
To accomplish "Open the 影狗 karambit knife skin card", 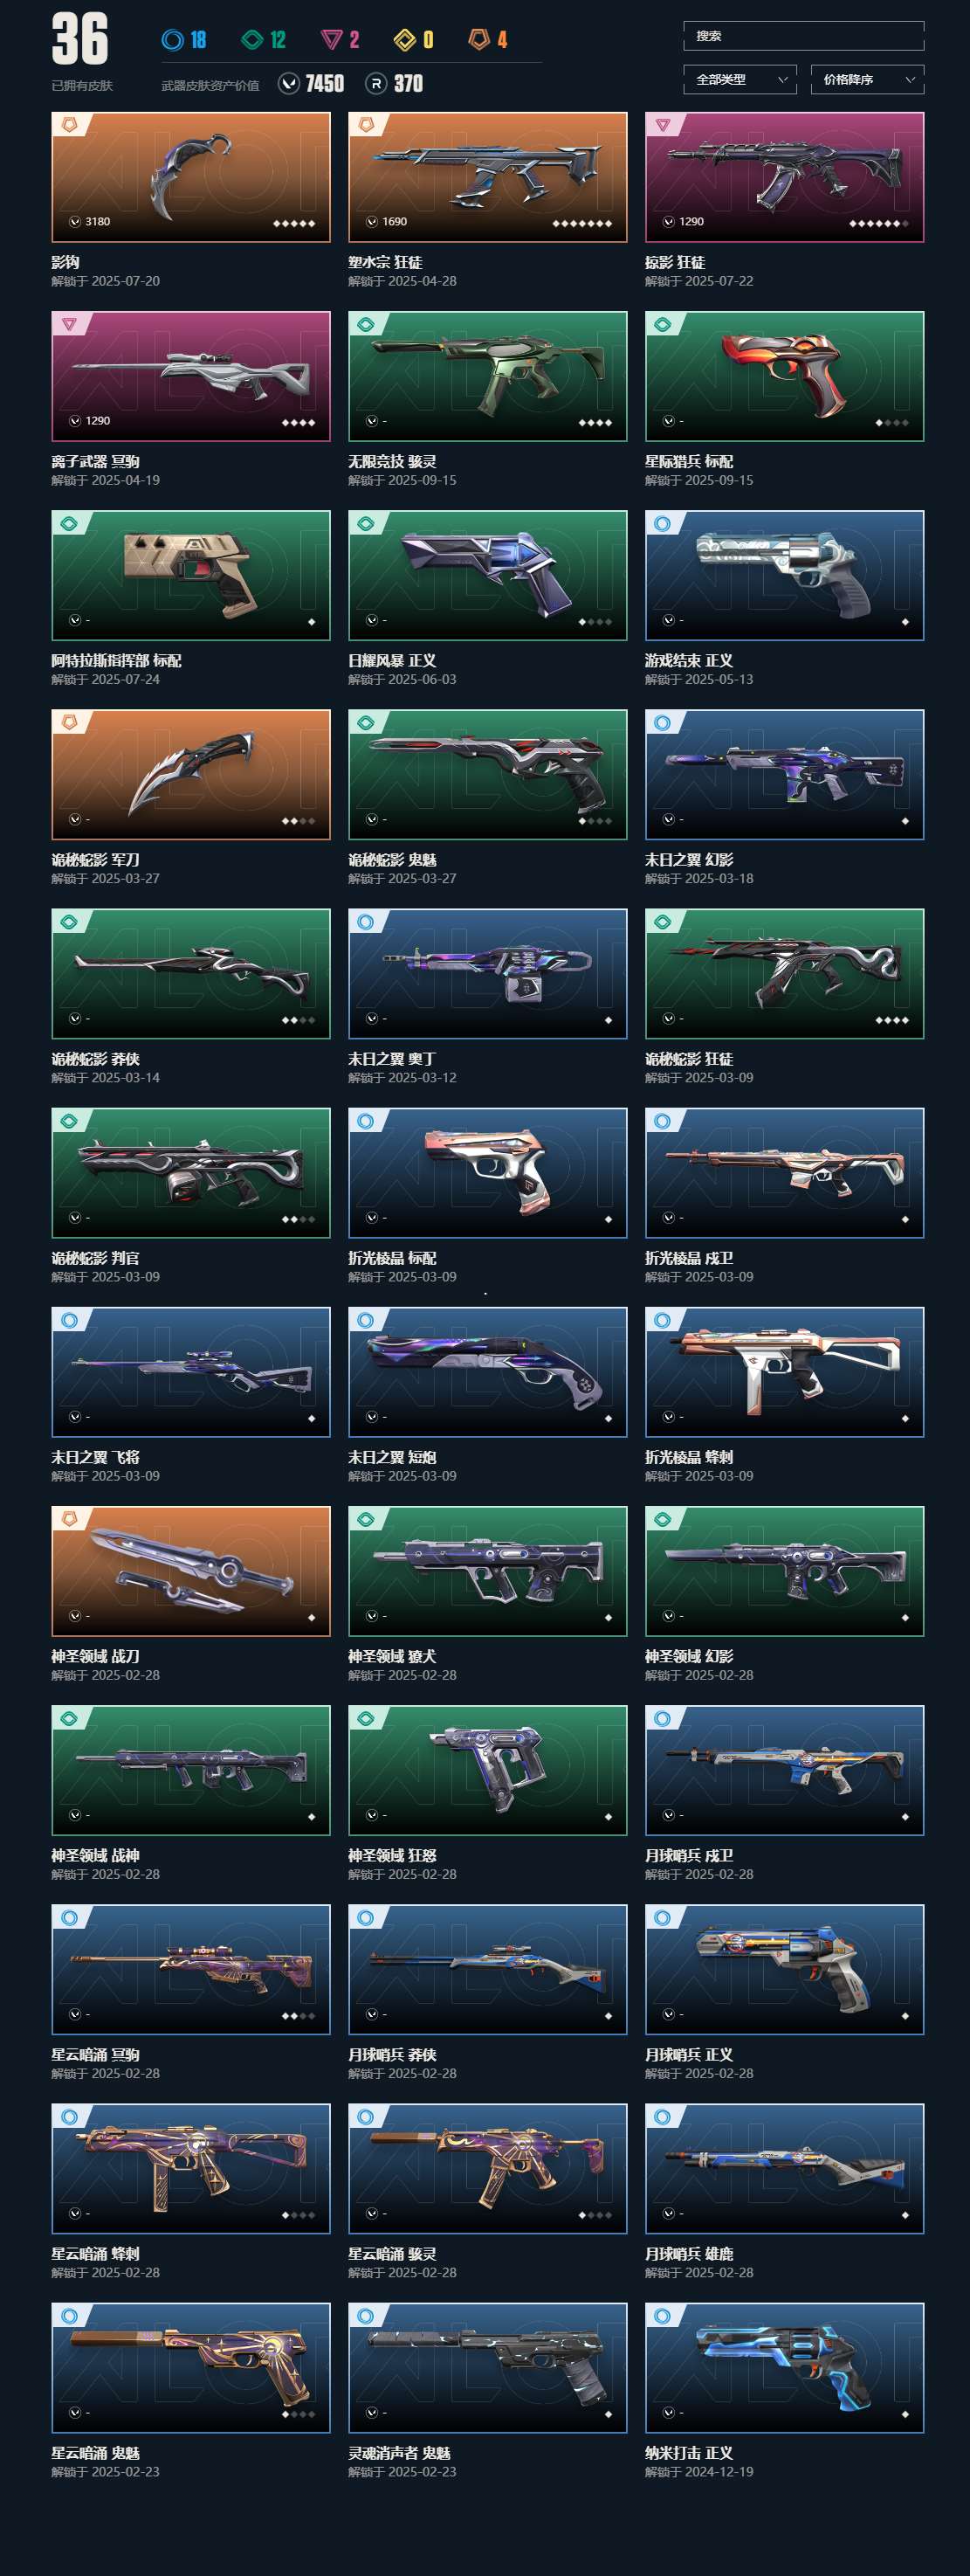I will (x=191, y=177).
